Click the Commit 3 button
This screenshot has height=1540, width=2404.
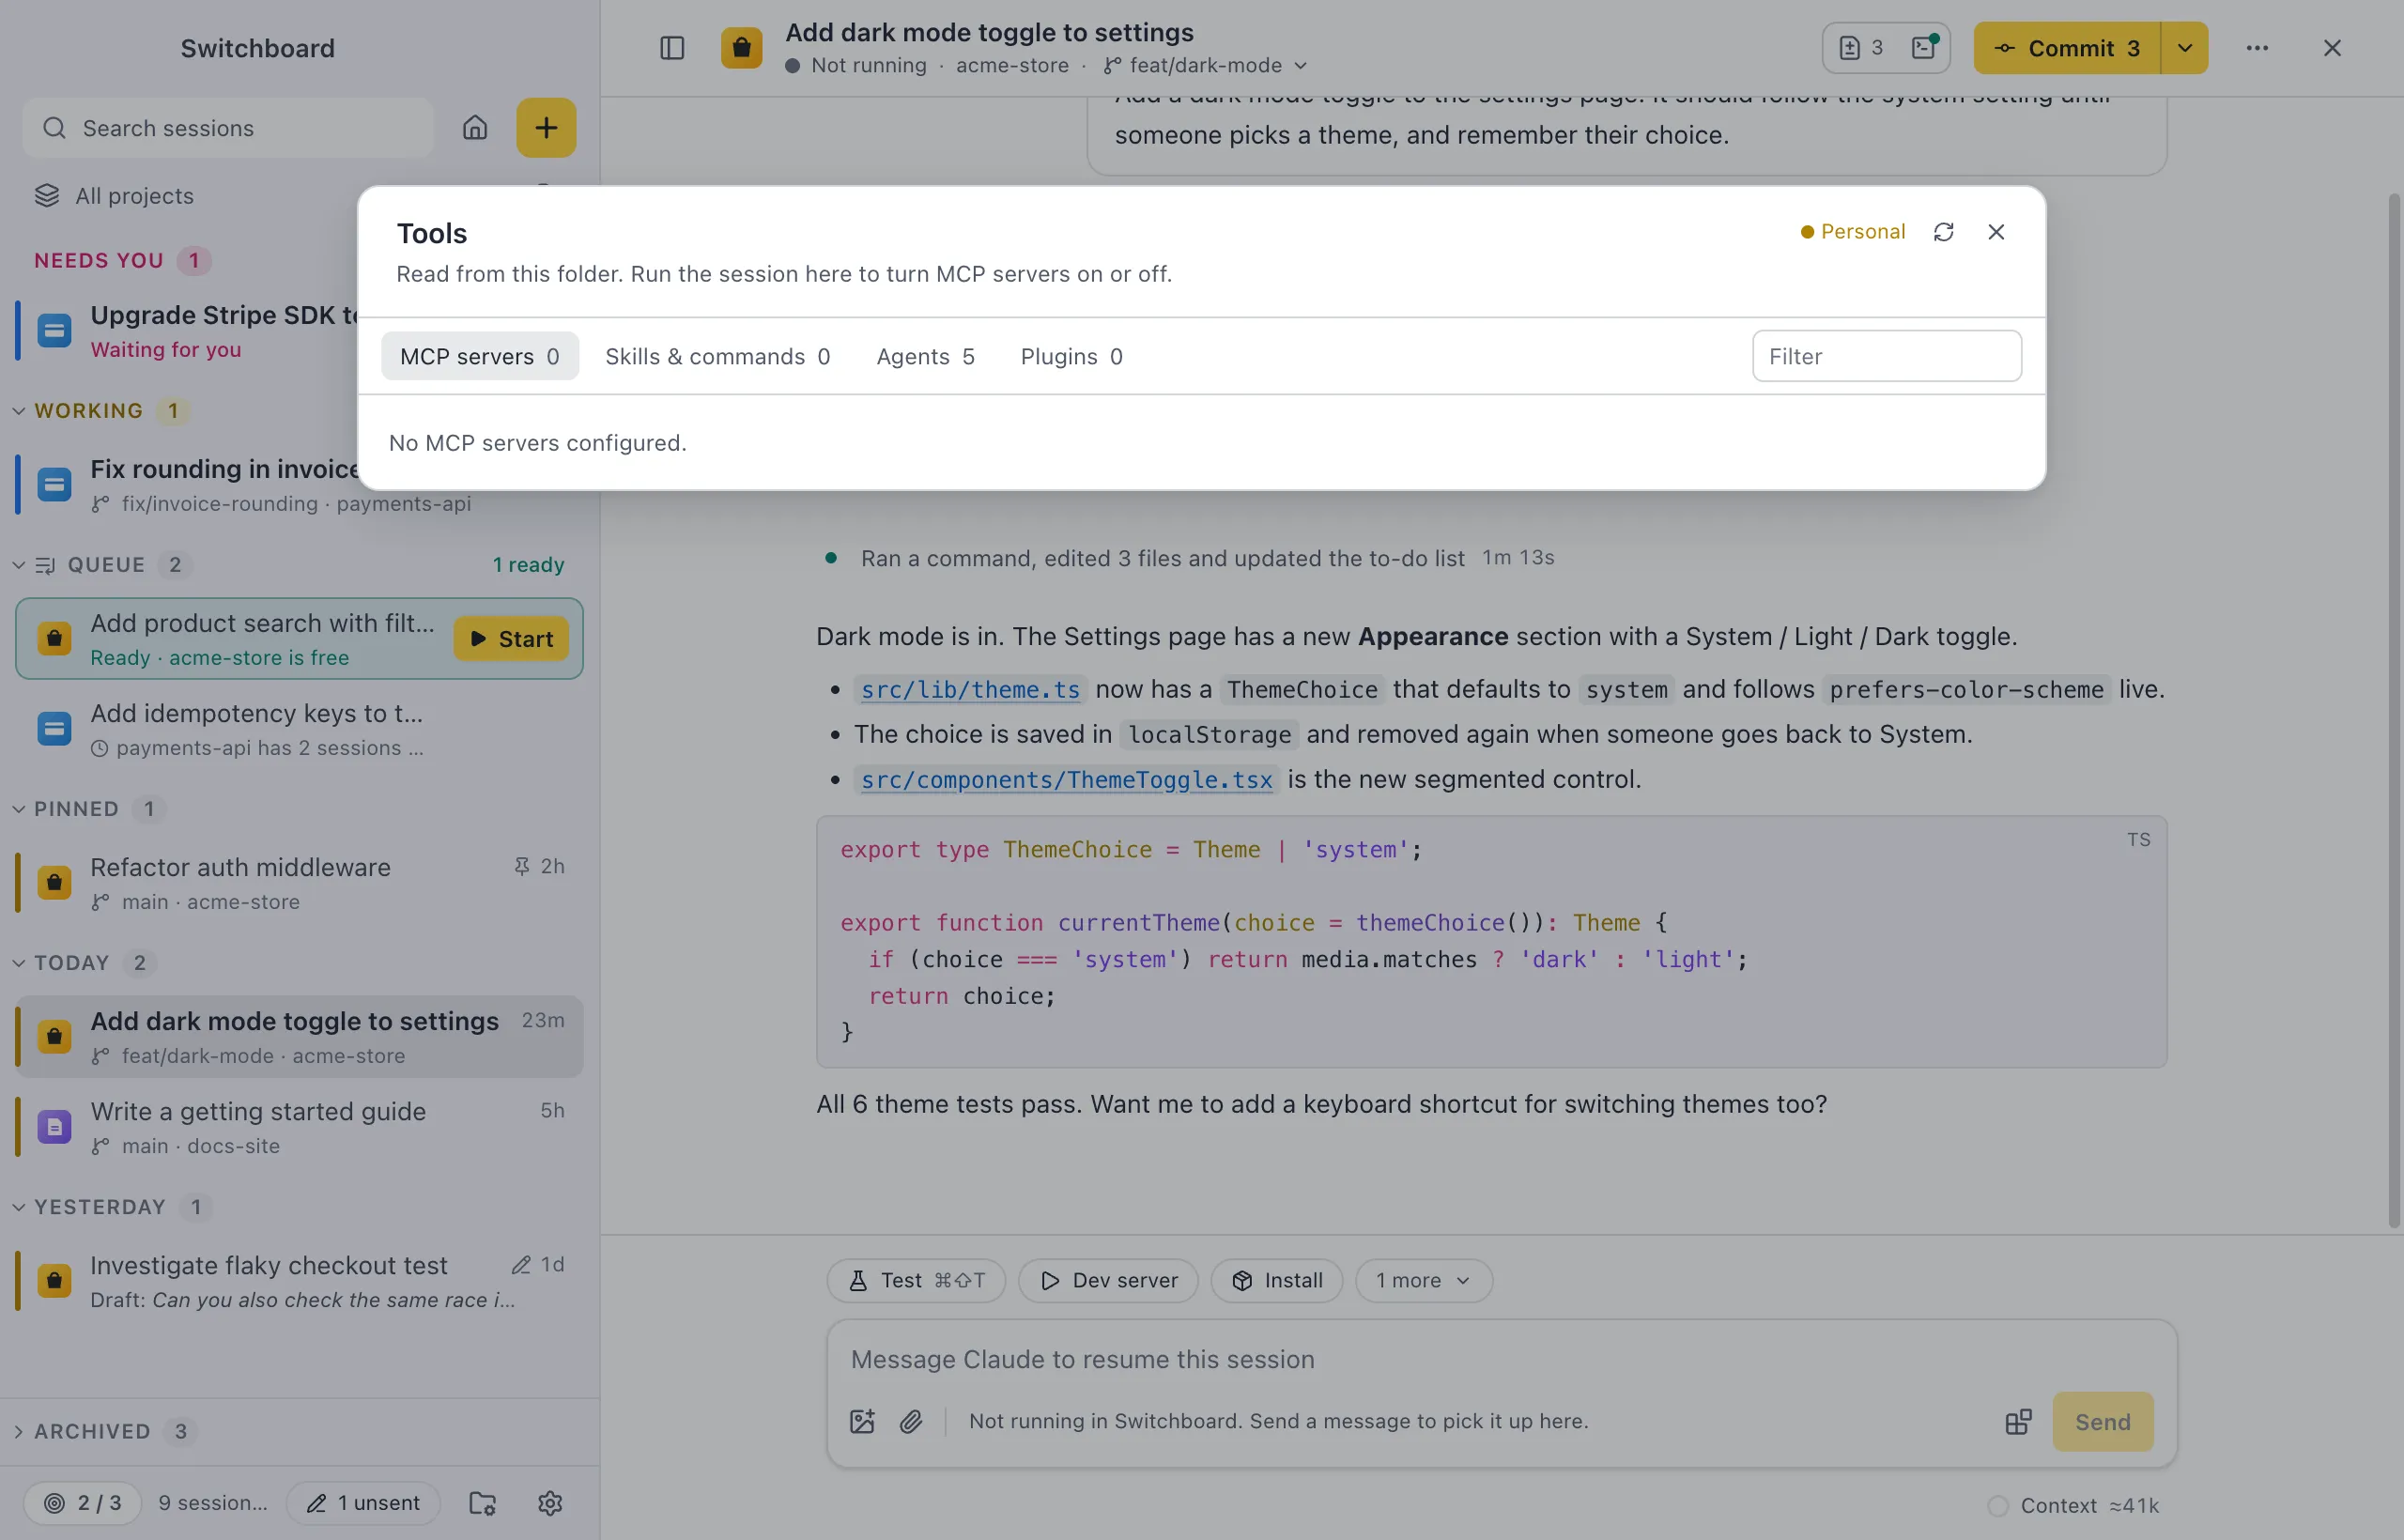pyautogui.click(x=2067, y=48)
